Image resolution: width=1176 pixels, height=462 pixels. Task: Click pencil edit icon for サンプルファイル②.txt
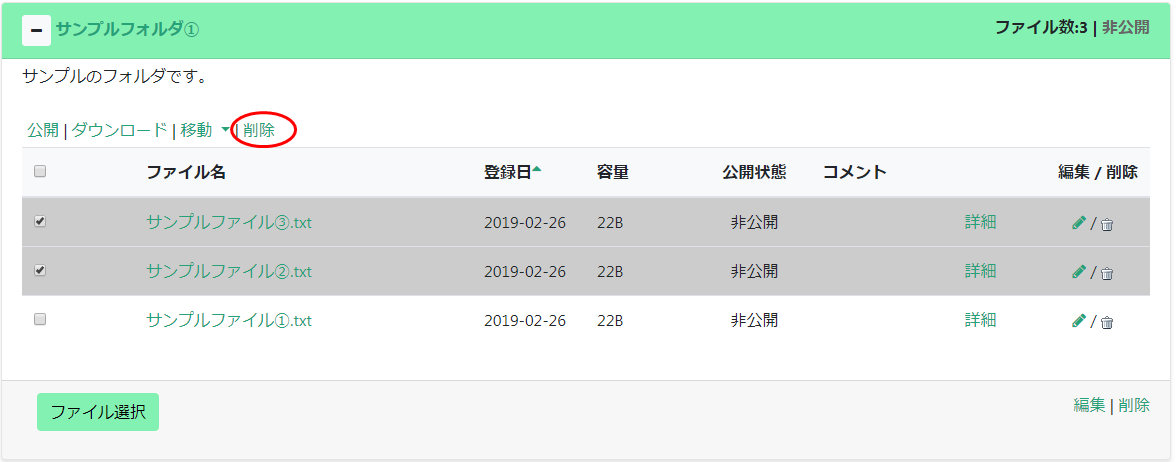pos(1078,272)
